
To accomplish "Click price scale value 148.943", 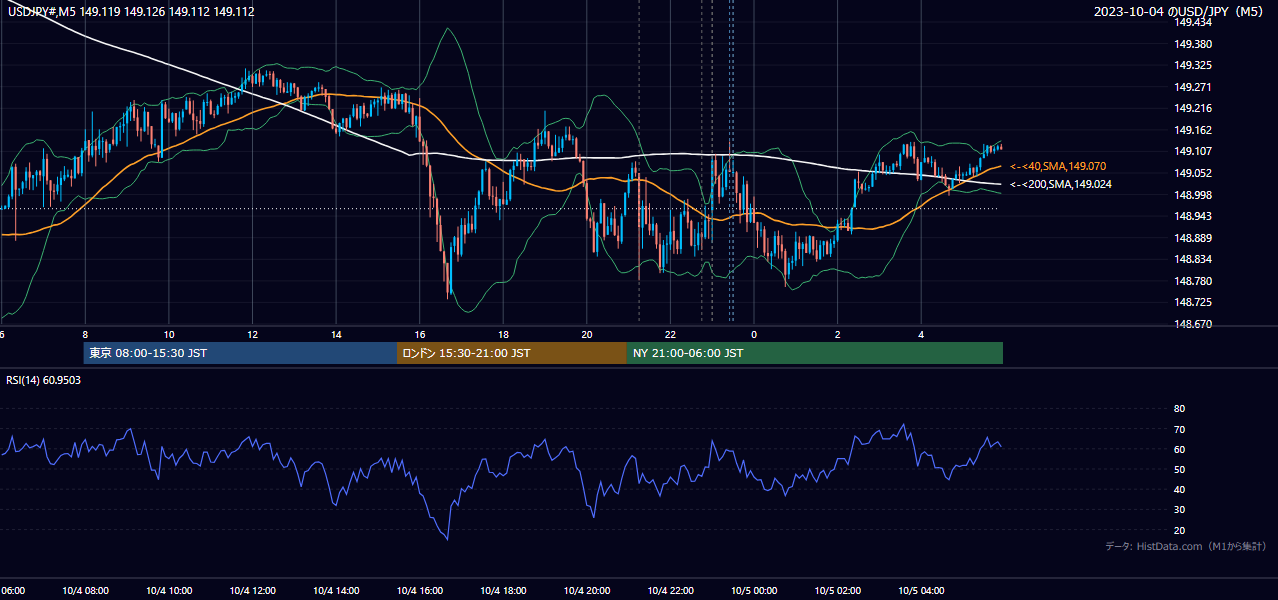I will [1194, 216].
